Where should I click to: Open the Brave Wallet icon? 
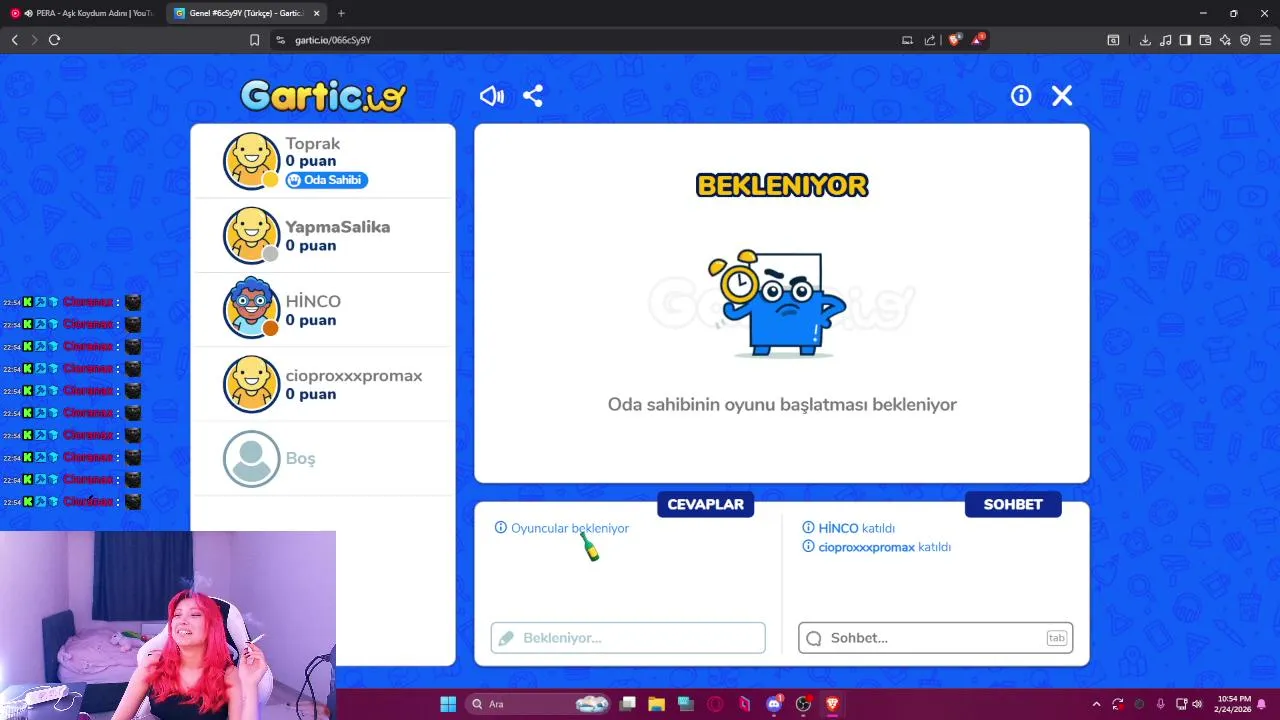(x=1205, y=40)
